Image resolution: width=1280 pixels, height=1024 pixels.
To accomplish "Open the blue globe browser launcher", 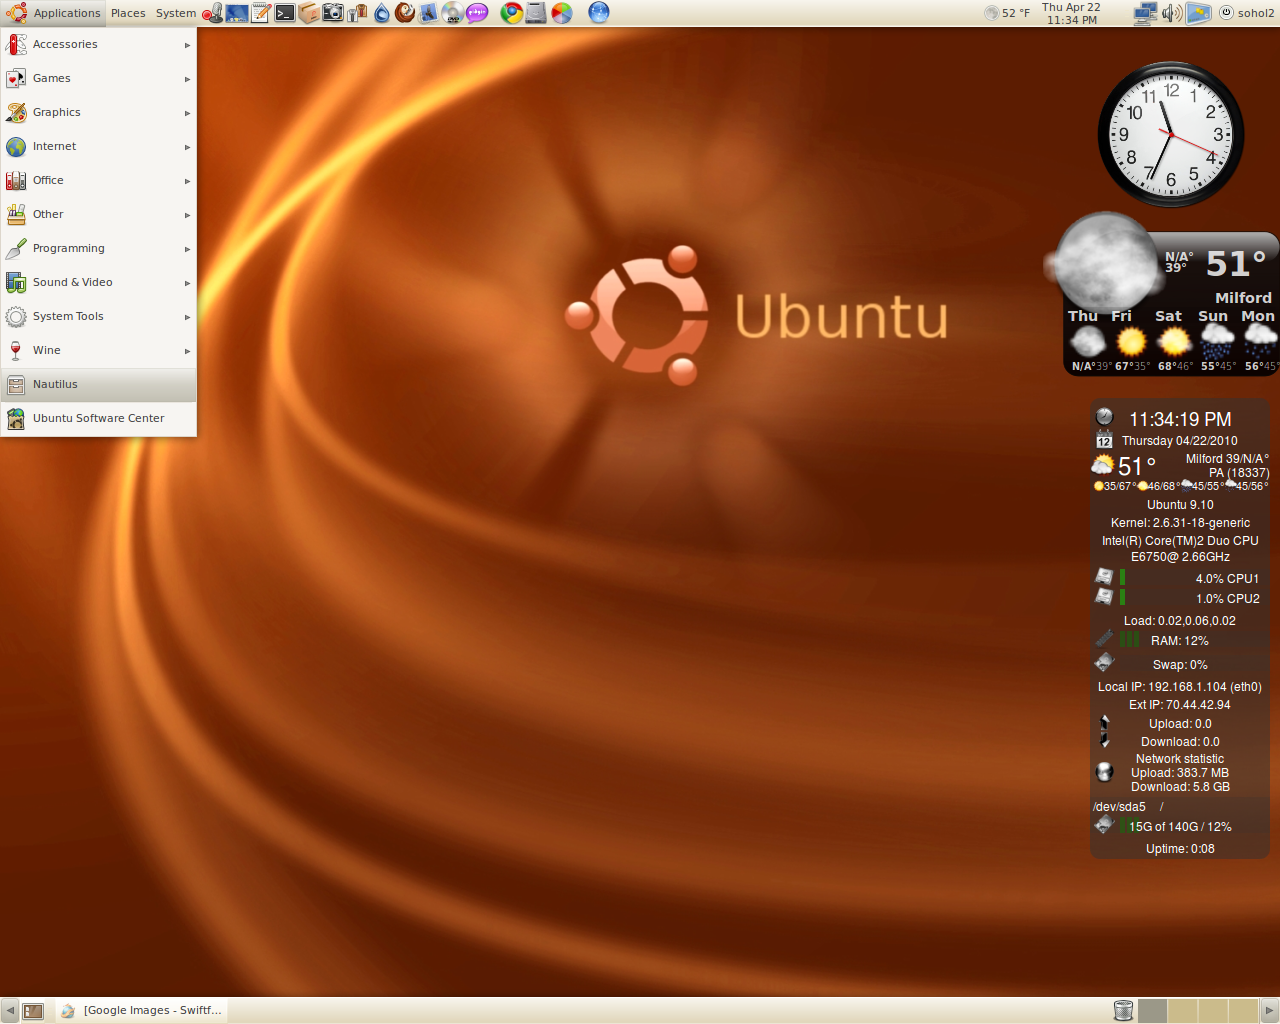I will click(599, 13).
